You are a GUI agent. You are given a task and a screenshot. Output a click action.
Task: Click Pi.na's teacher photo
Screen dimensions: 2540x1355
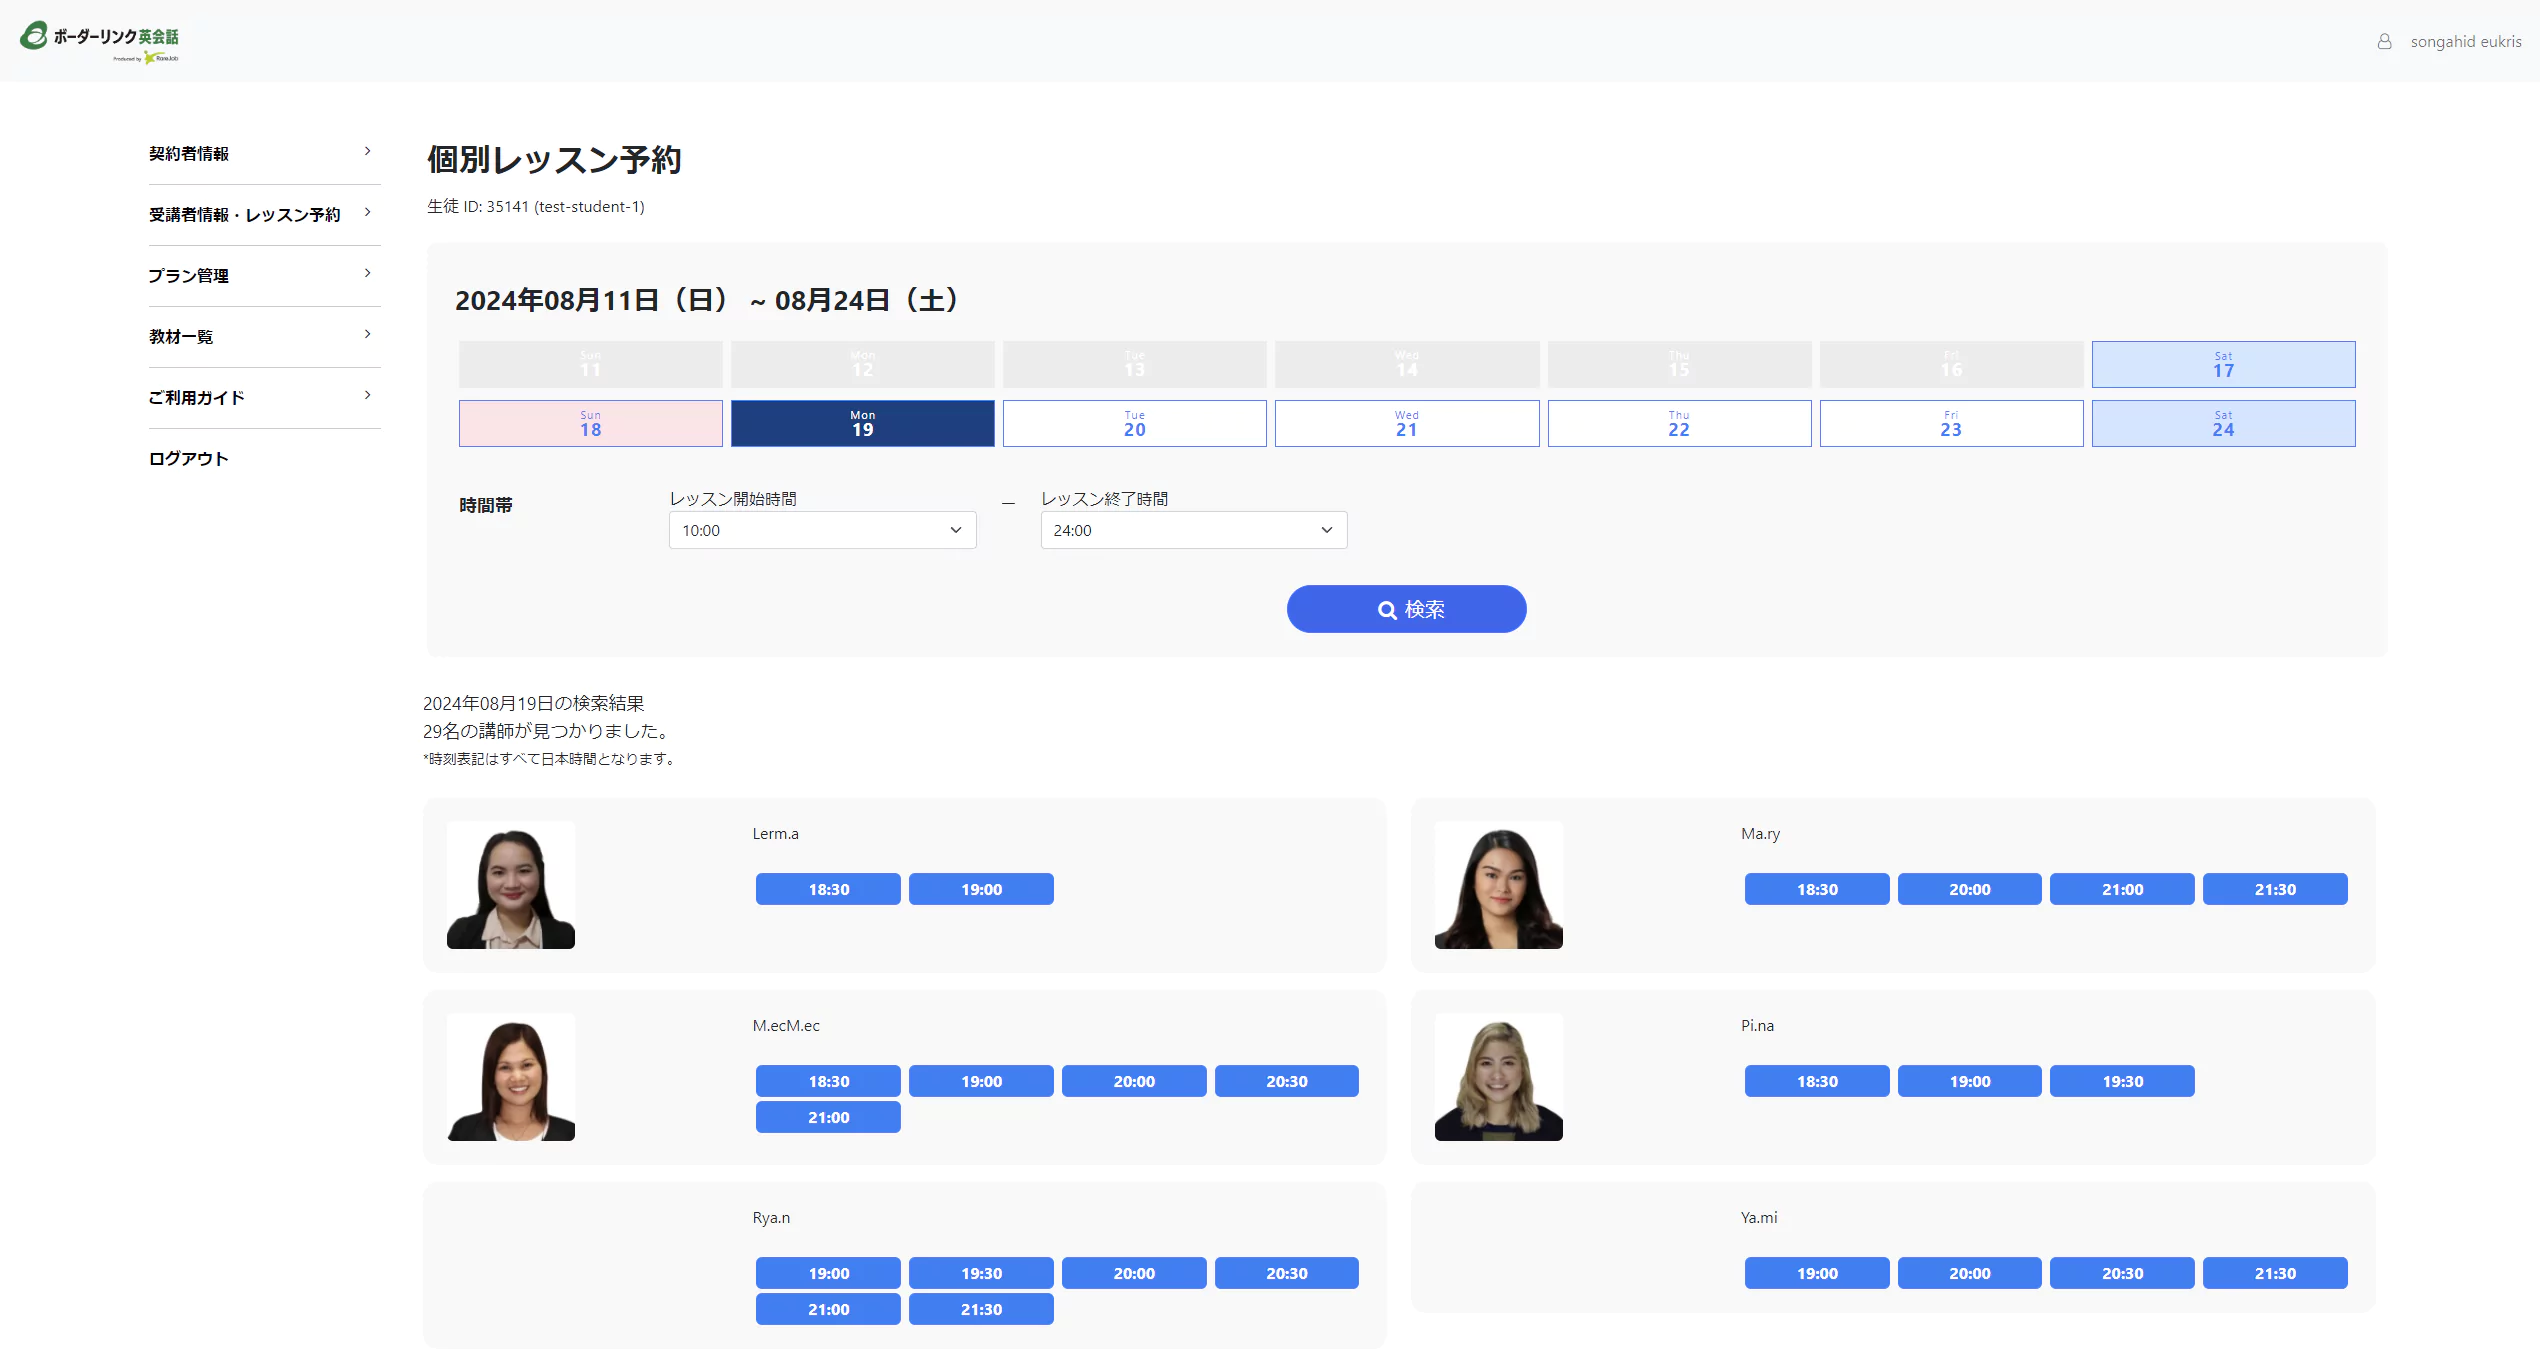point(1498,1078)
